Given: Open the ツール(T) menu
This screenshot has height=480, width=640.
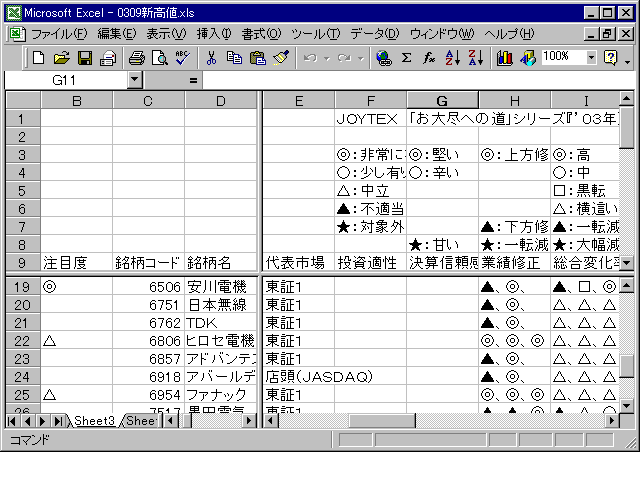Looking at the screenshot, I should (x=316, y=33).
